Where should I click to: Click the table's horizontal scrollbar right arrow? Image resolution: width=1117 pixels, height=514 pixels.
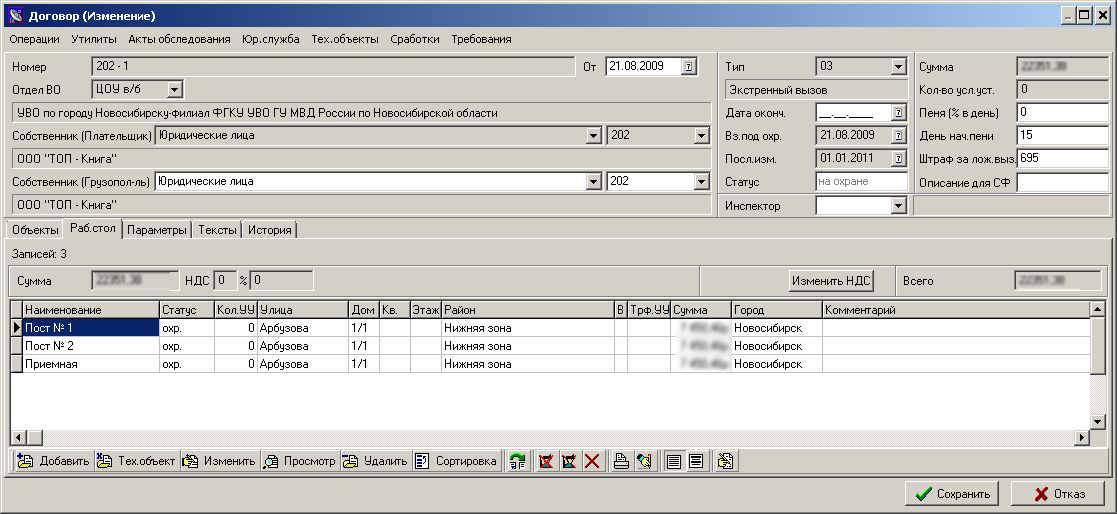point(1083,437)
